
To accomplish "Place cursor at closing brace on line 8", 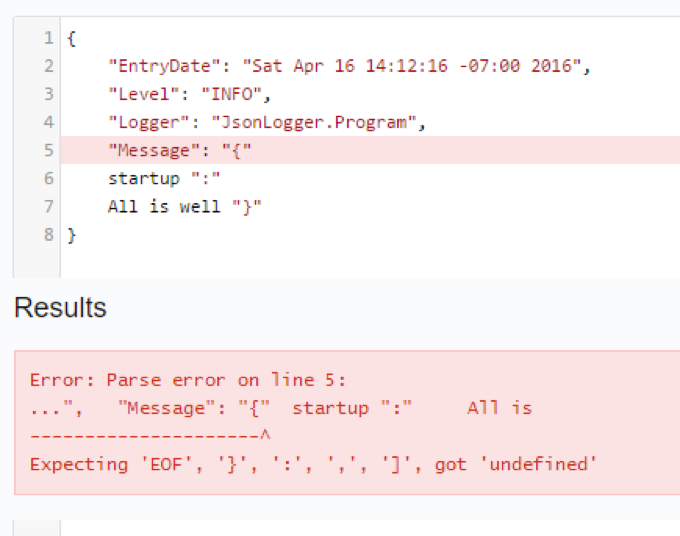I will pos(72,235).
